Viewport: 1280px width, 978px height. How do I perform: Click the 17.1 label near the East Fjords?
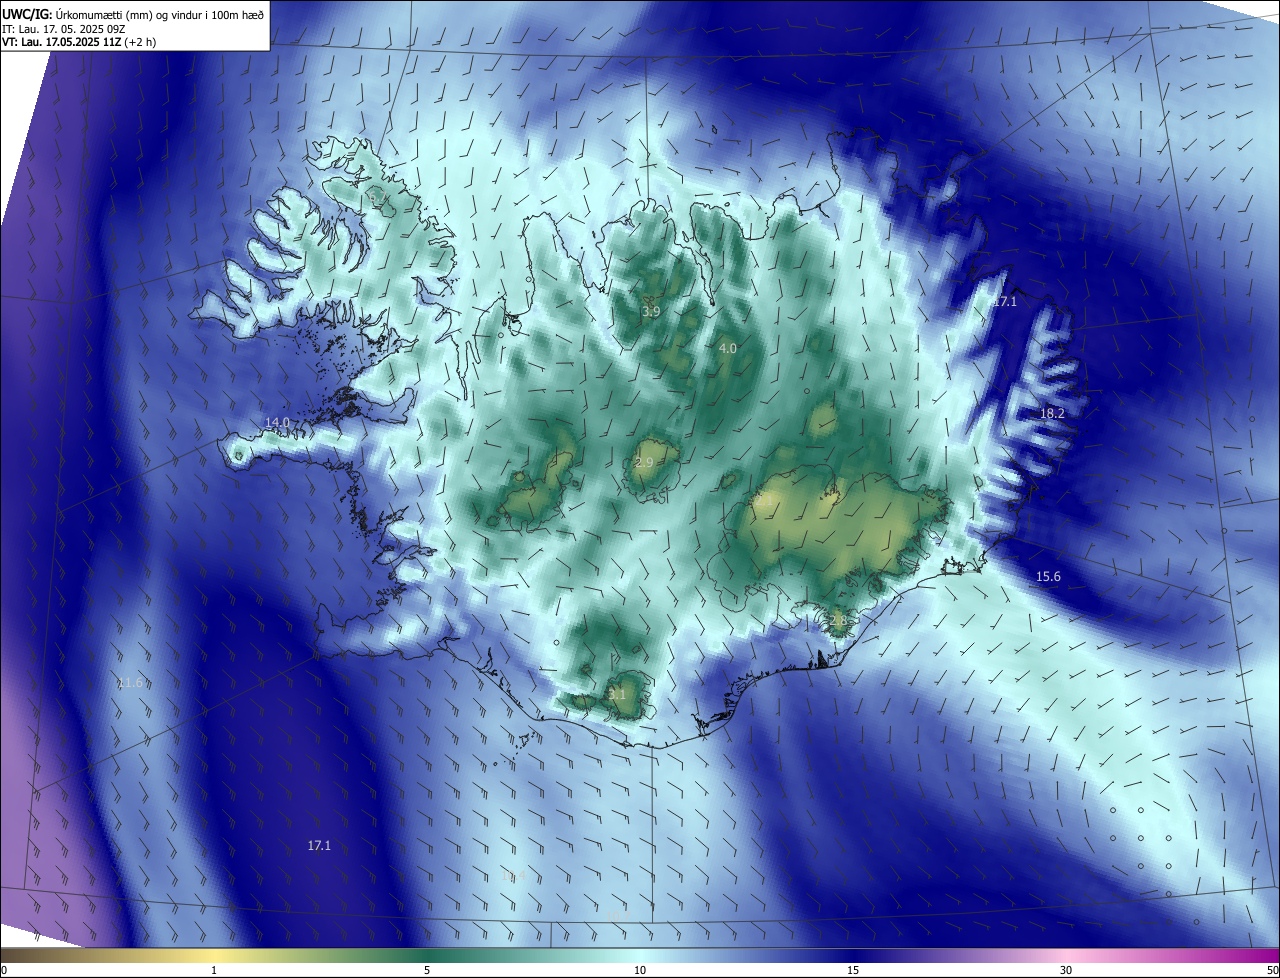click(1004, 301)
